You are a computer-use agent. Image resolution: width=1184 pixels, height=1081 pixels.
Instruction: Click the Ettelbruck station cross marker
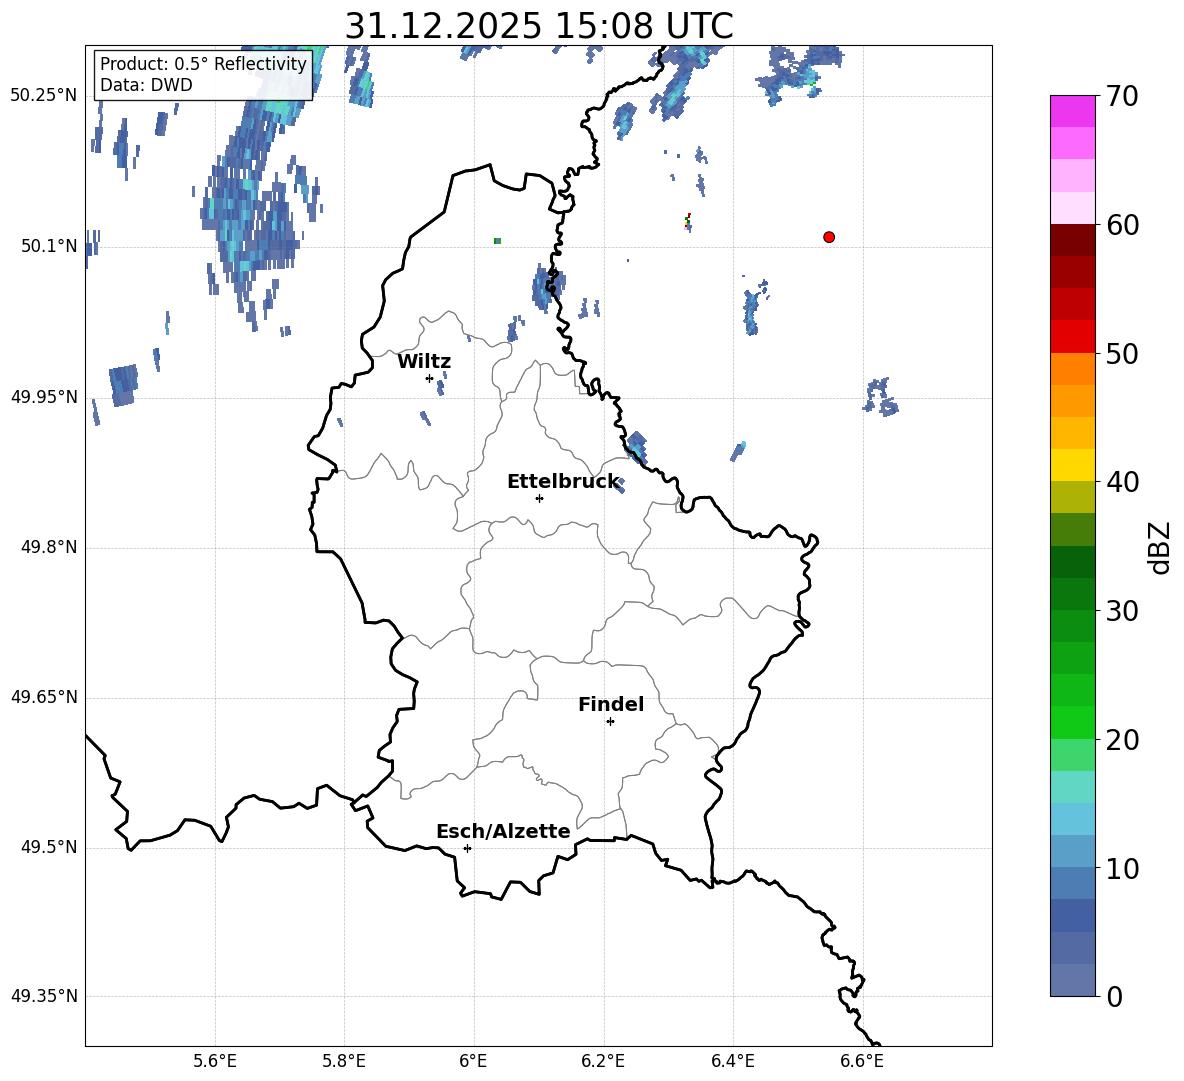pyautogui.click(x=539, y=498)
